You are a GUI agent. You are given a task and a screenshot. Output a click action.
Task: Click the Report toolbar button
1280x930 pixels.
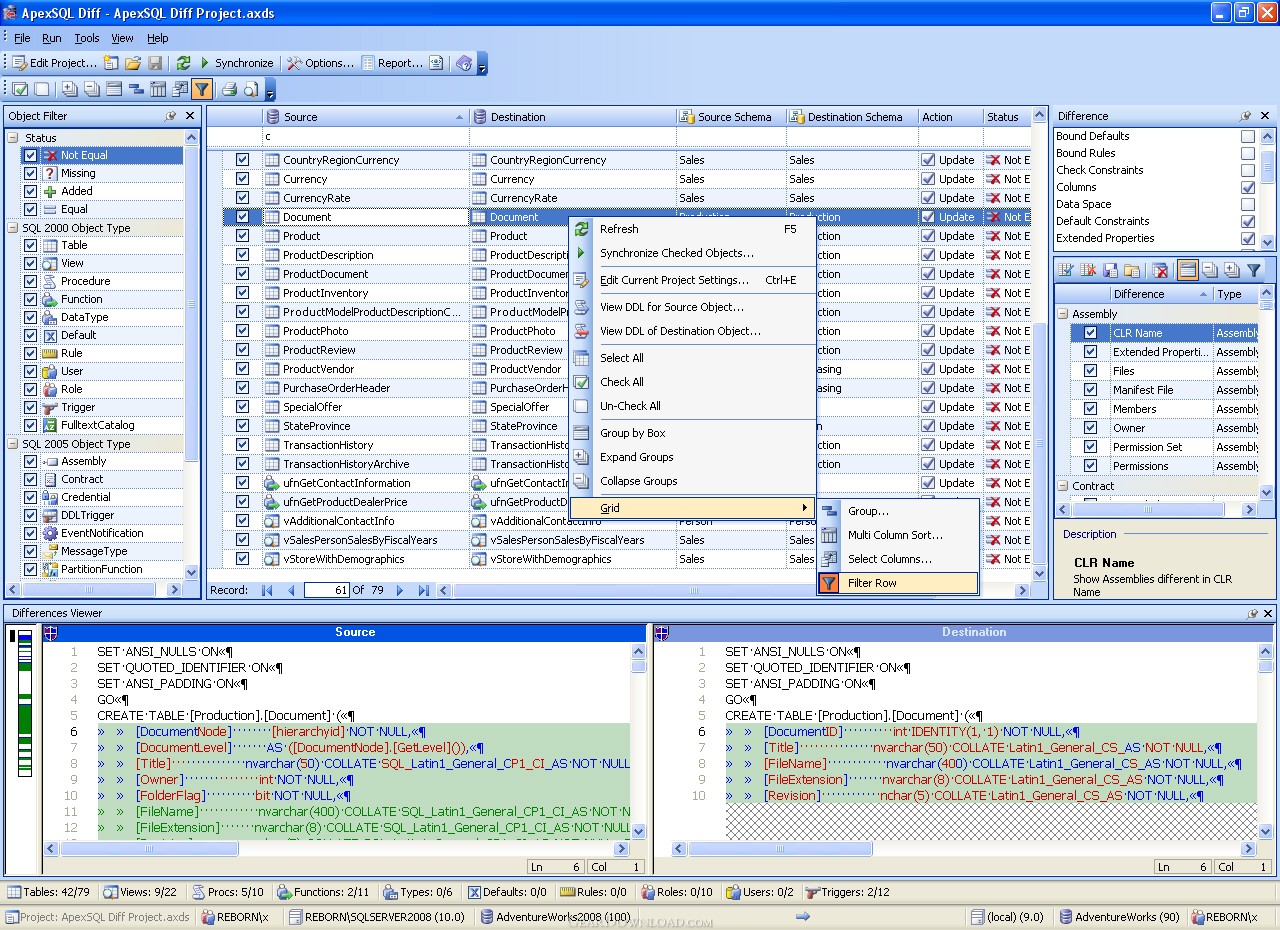coord(391,63)
